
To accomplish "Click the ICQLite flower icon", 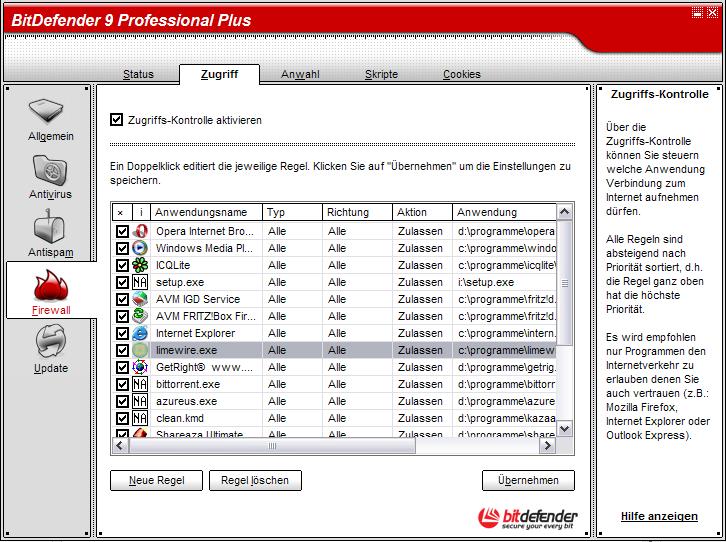I will pyautogui.click(x=140, y=265).
